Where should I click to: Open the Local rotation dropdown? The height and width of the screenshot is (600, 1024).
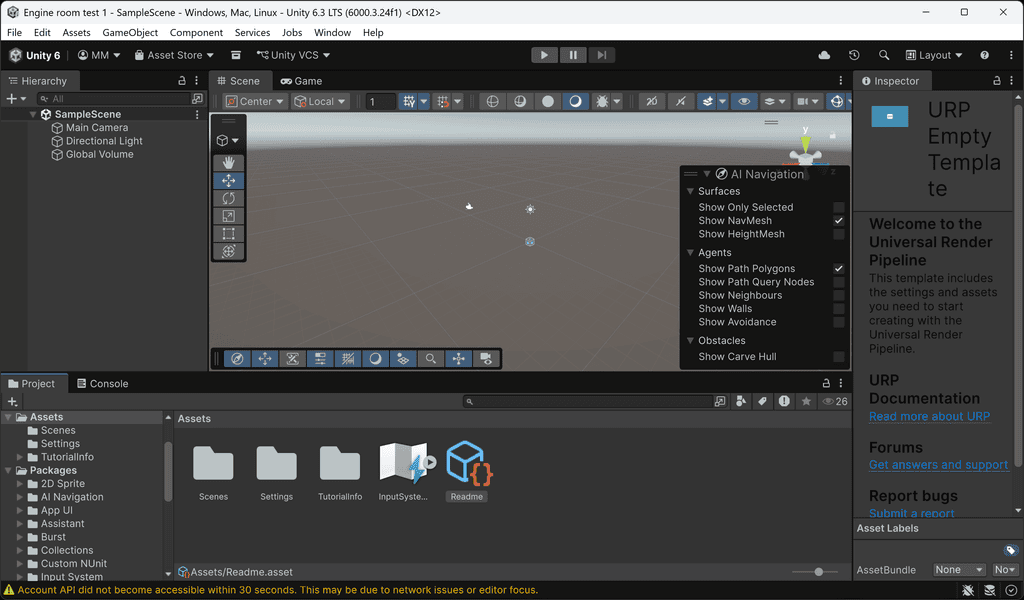pyautogui.click(x=320, y=101)
